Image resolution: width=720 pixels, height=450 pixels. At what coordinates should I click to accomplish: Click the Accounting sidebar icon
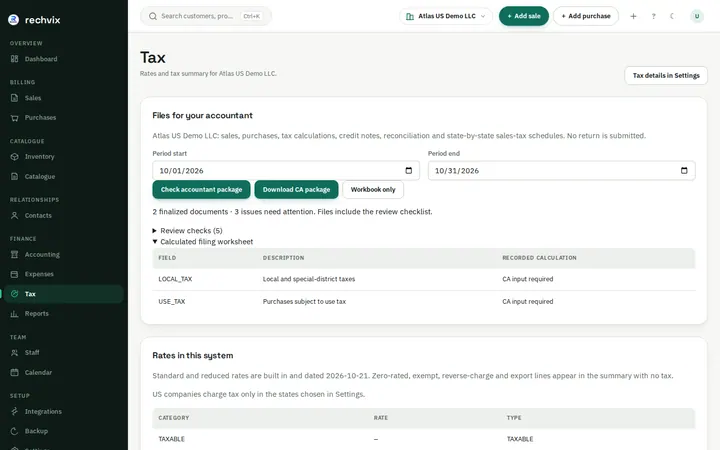point(15,254)
